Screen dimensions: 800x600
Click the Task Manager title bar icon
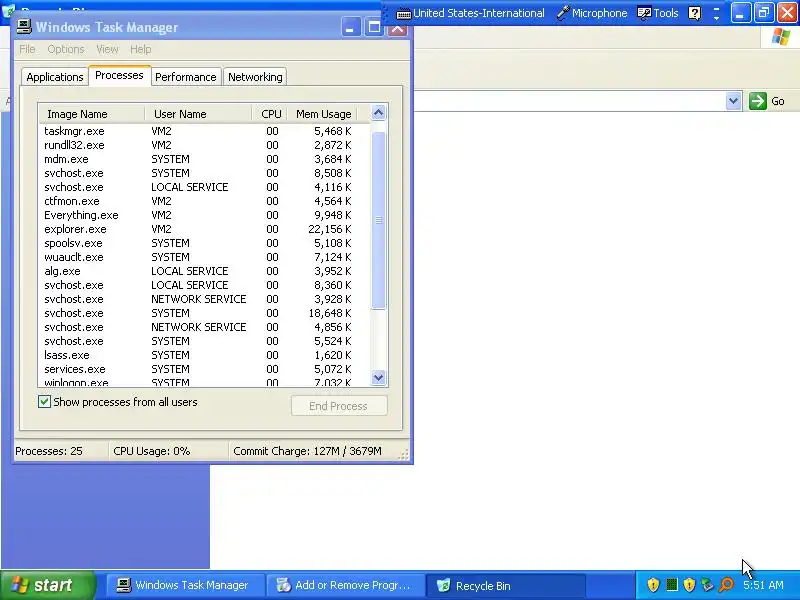pyautogui.click(x=23, y=27)
